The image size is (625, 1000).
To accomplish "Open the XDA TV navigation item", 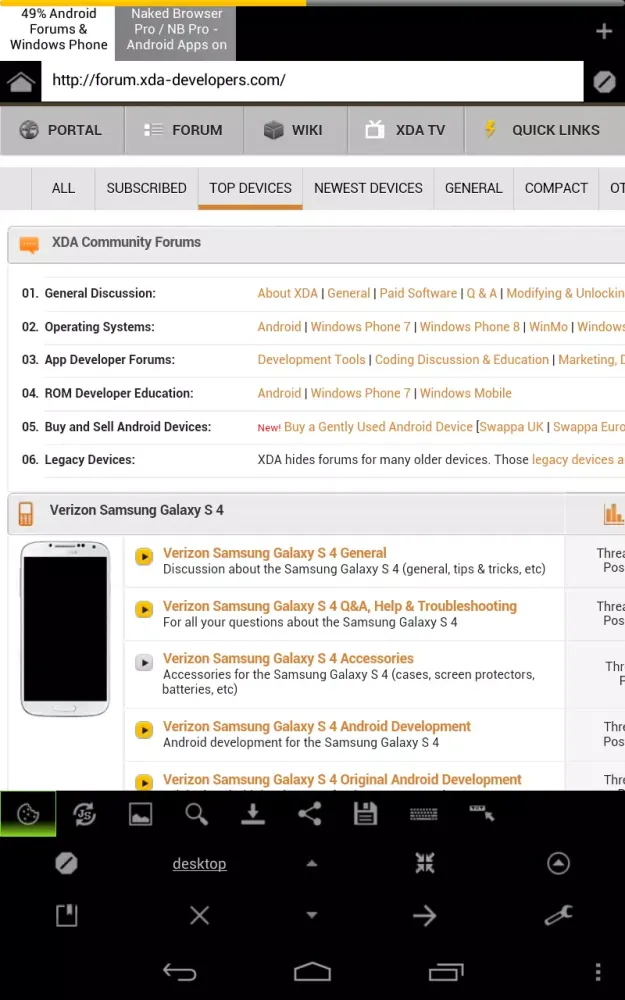I will coord(406,130).
